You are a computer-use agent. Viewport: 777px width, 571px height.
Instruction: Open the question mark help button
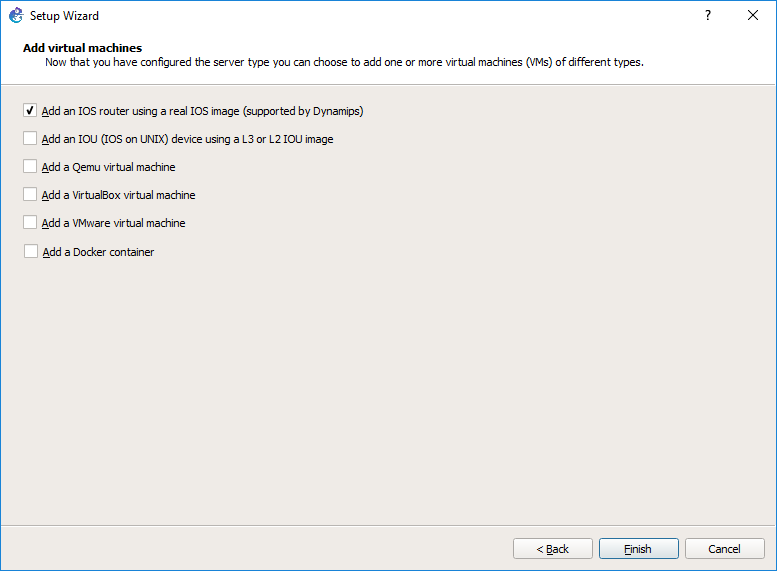[x=708, y=15]
